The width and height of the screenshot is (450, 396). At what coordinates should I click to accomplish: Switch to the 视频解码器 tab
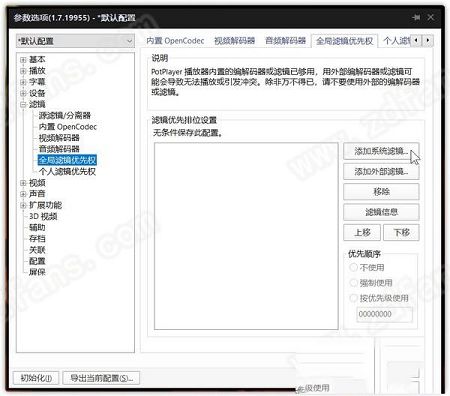pos(235,41)
